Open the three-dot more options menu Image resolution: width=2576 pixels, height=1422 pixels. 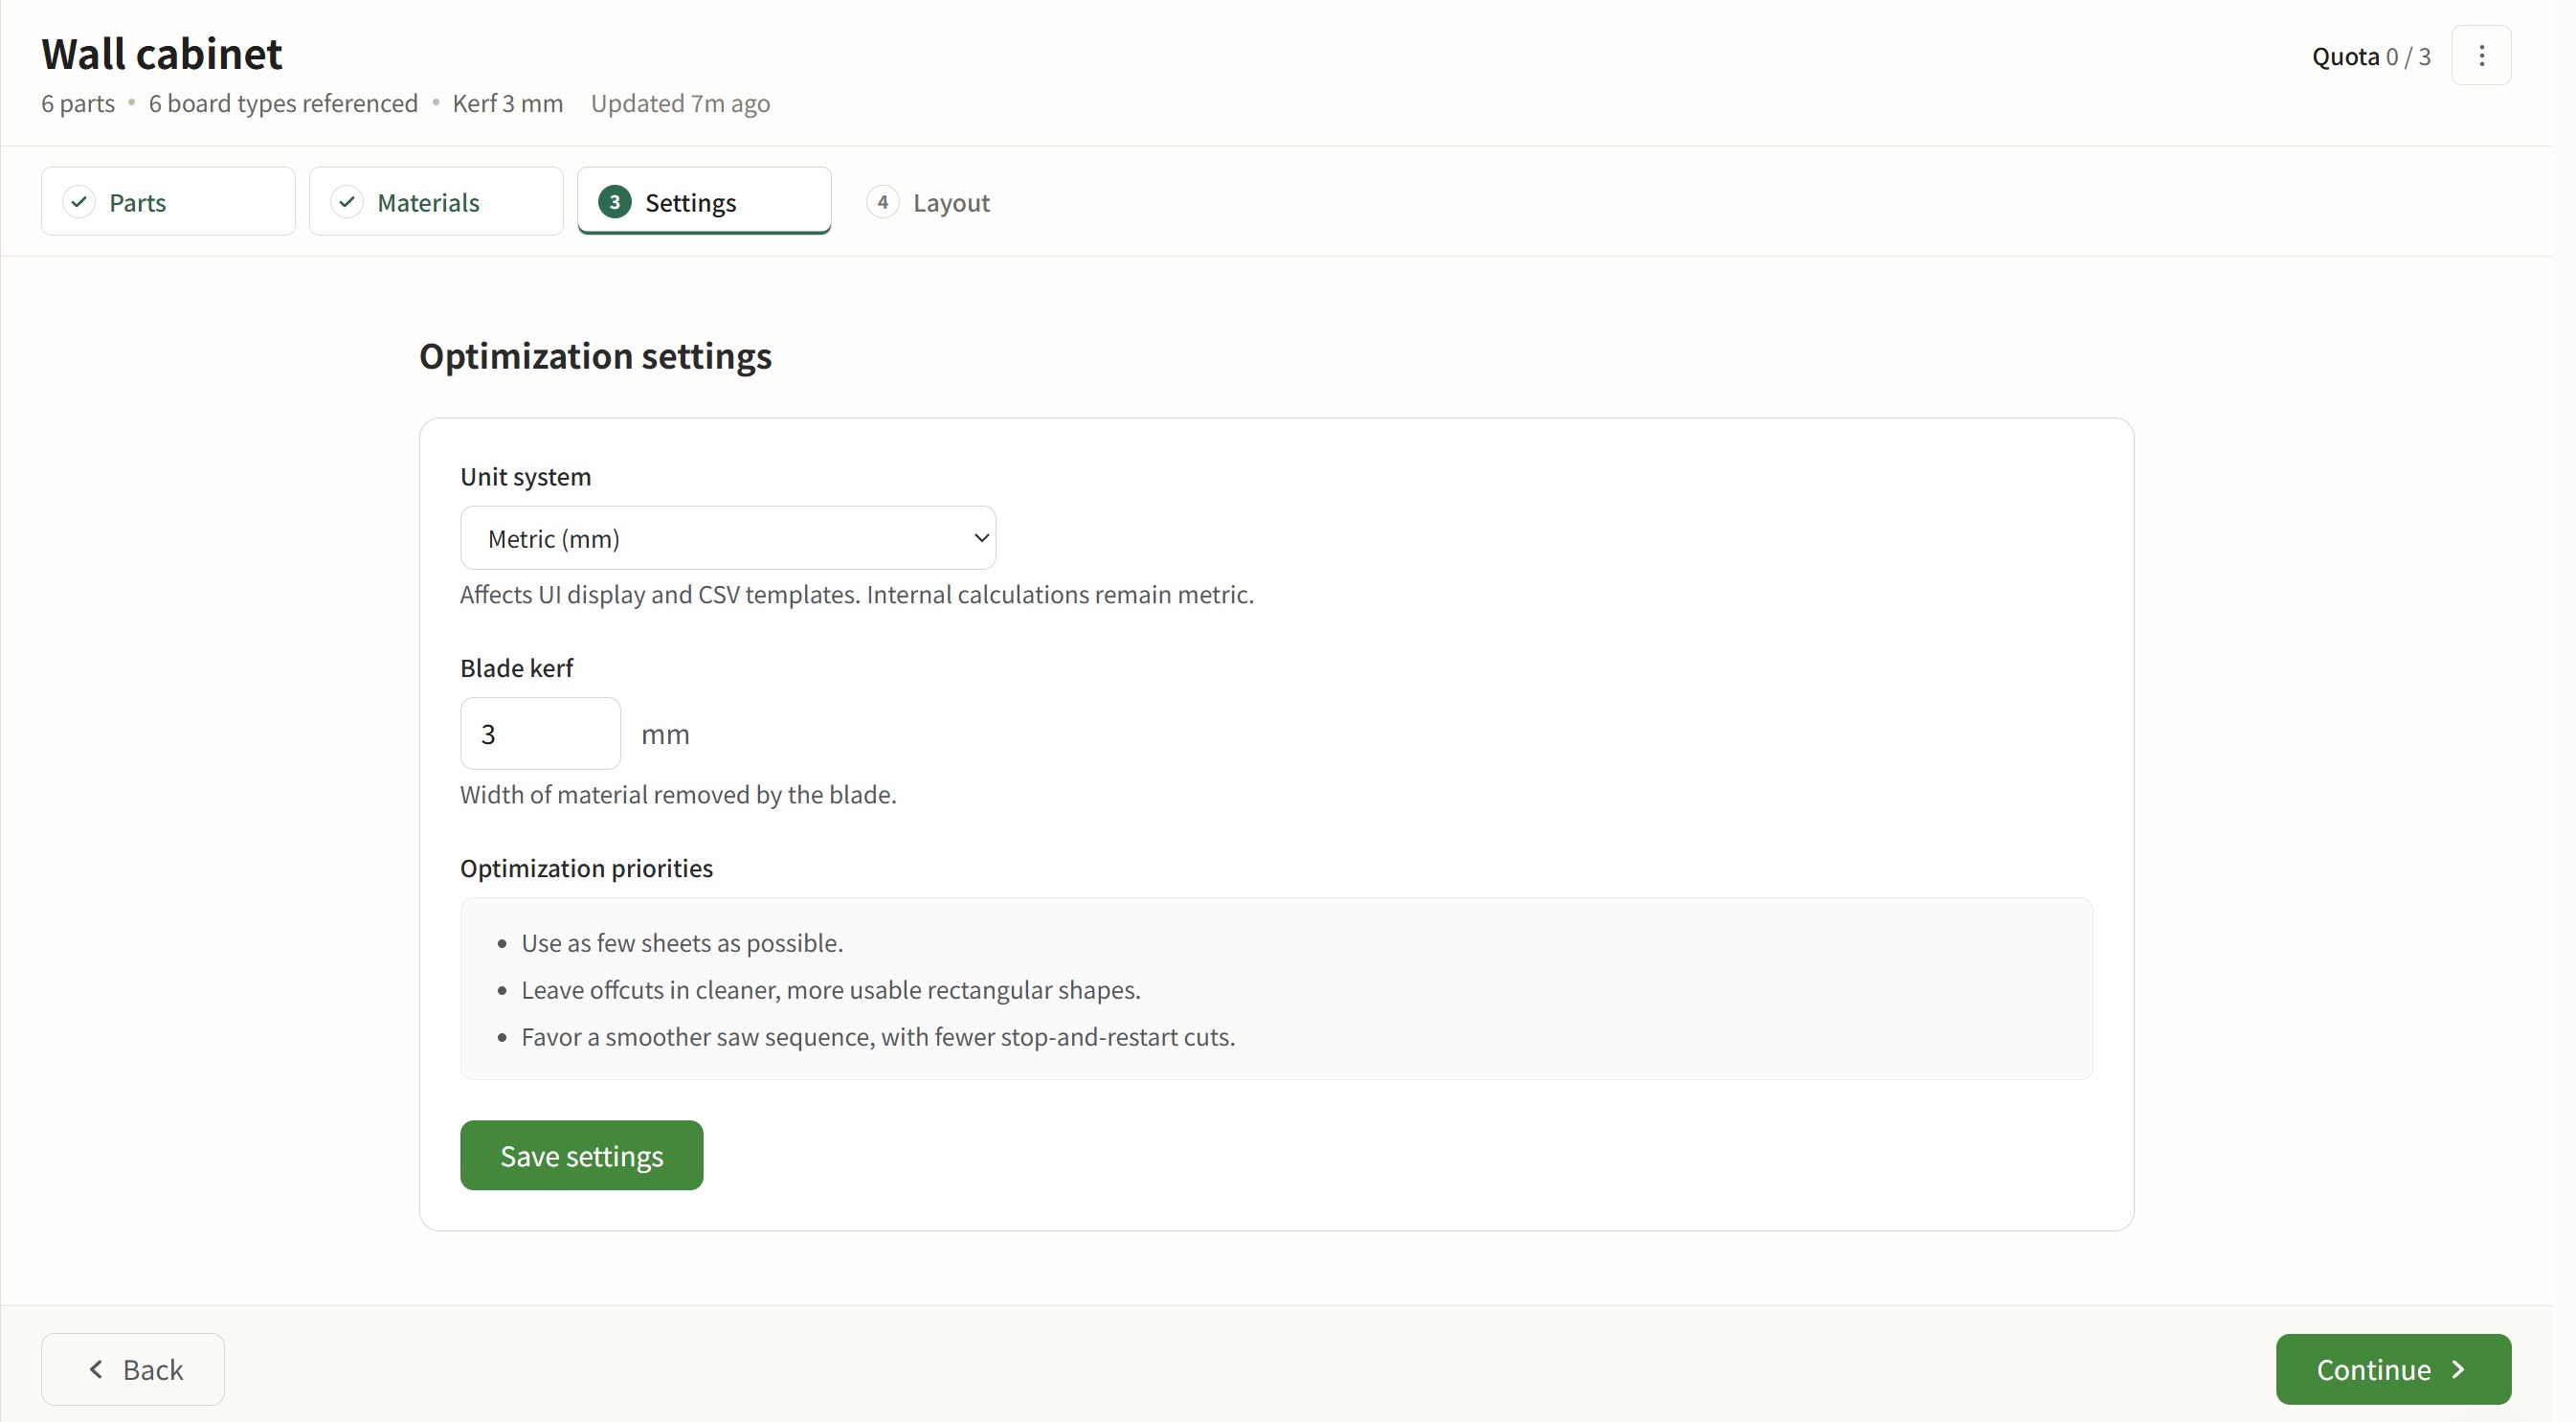tap(2480, 56)
